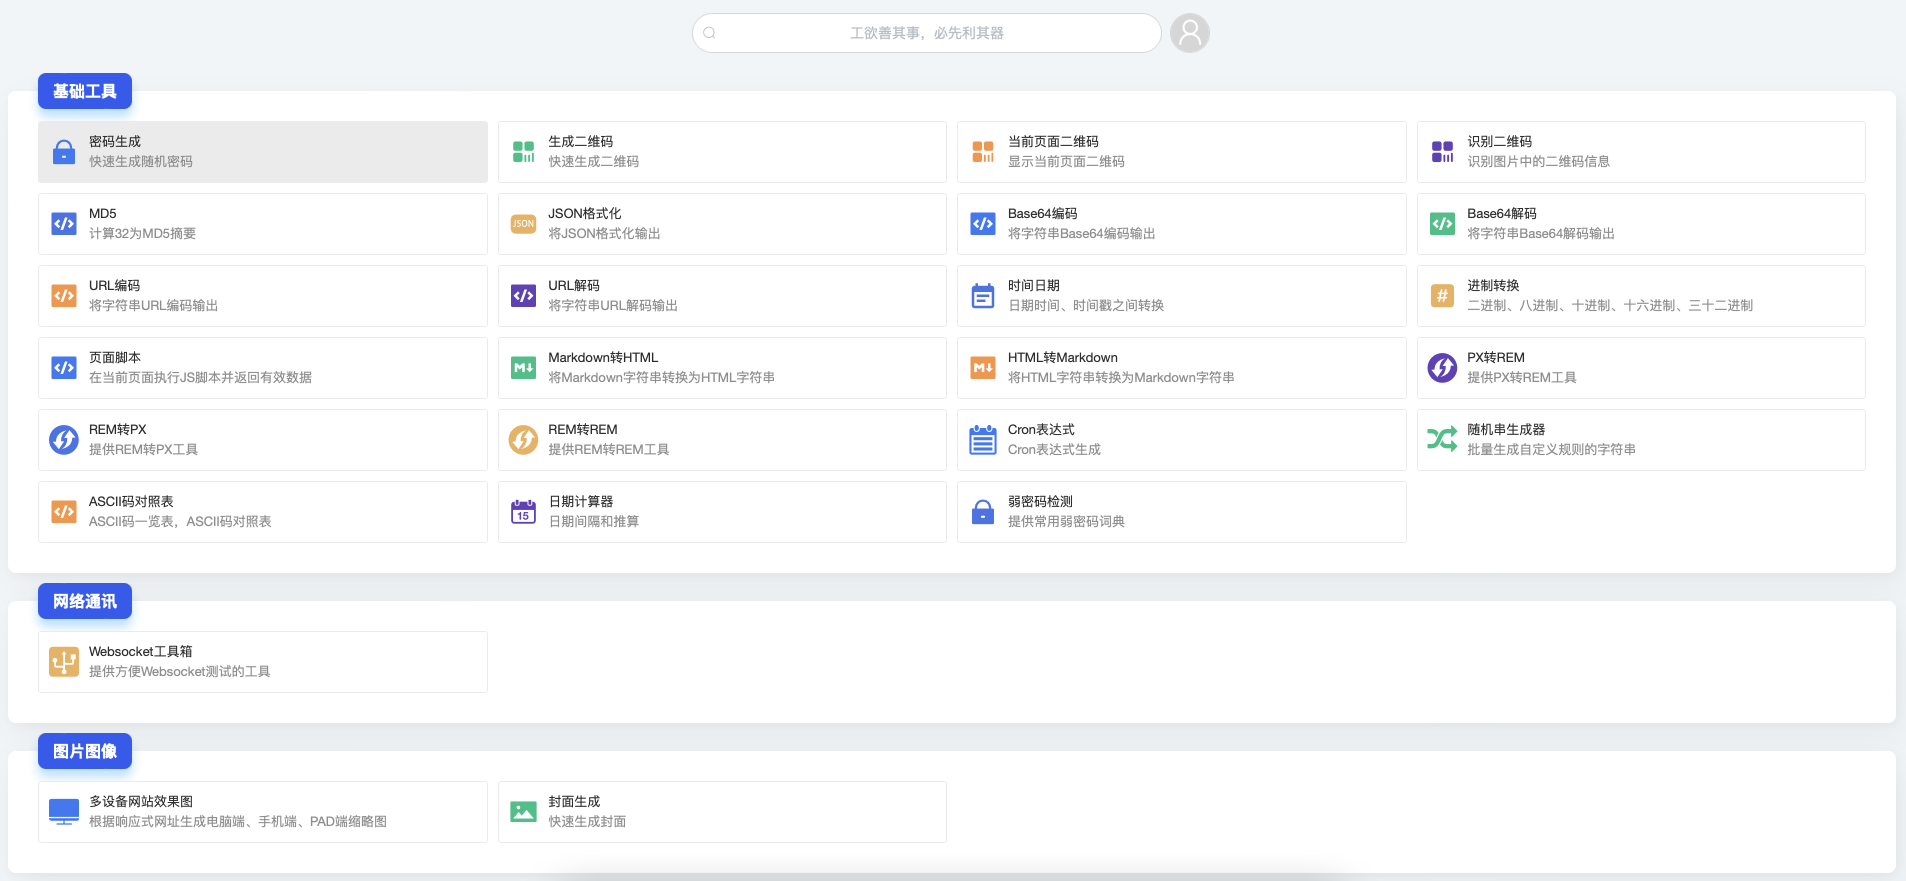Click the magnifier icon in search box
Viewport: 1906px width, 881px height.
tap(709, 33)
